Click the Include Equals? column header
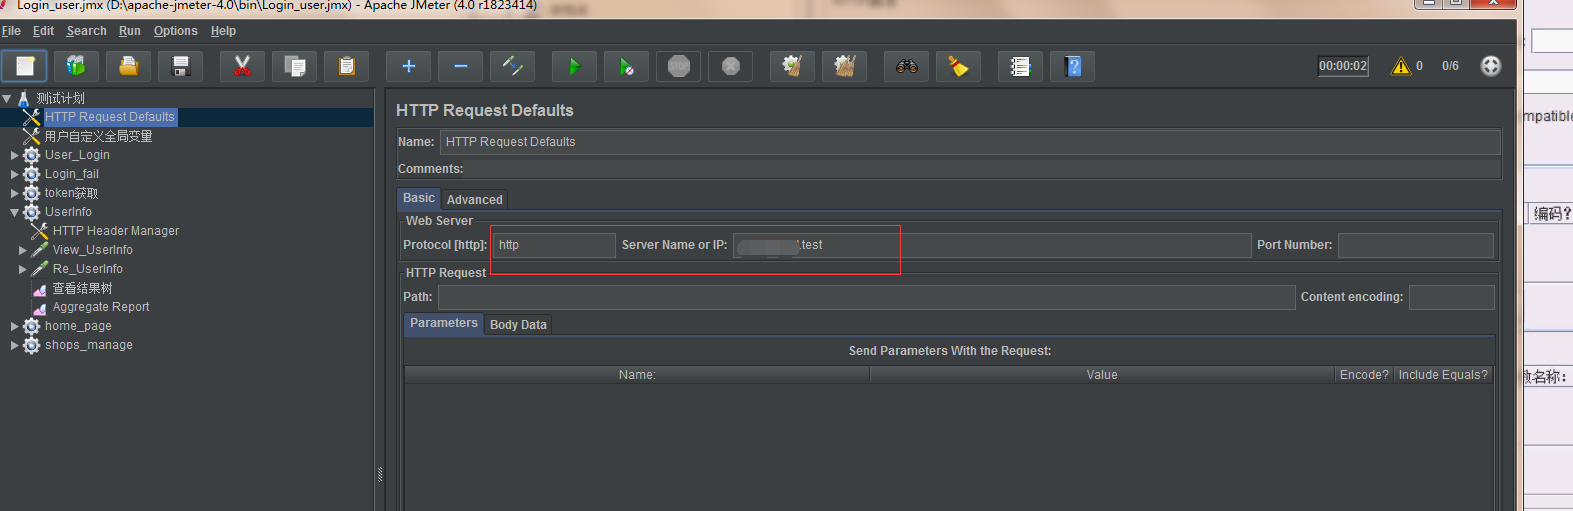1573x511 pixels. coord(1443,375)
